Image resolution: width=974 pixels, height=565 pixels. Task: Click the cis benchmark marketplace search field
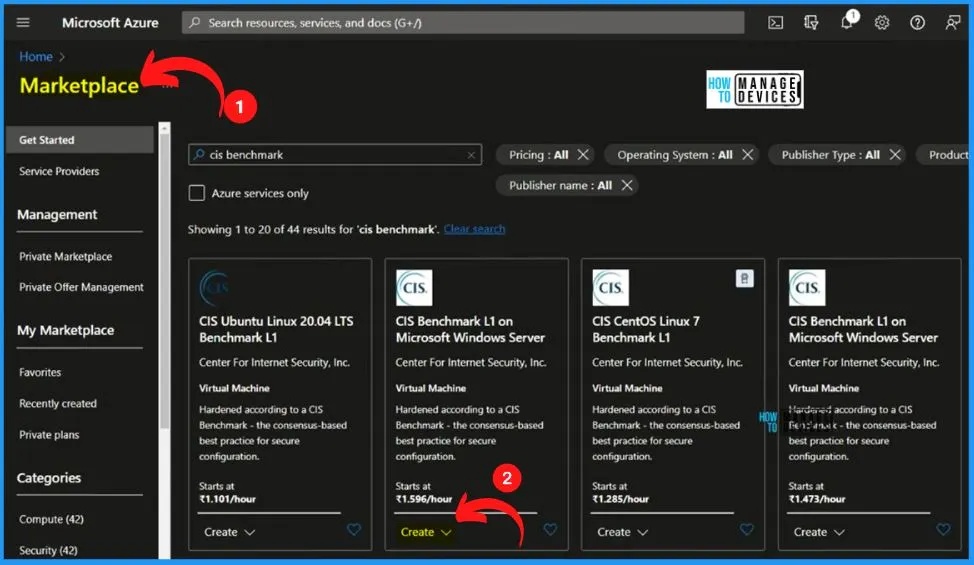tap(335, 155)
